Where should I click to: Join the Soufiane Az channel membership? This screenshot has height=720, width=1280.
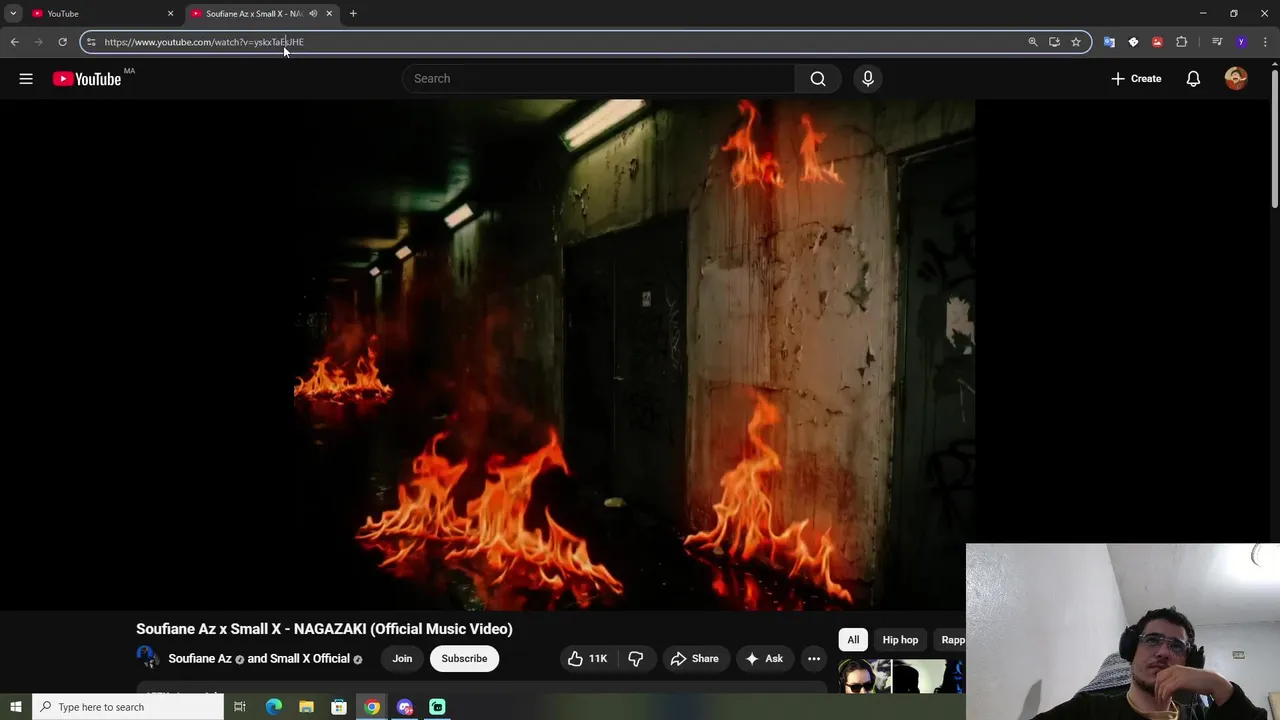coord(402,658)
